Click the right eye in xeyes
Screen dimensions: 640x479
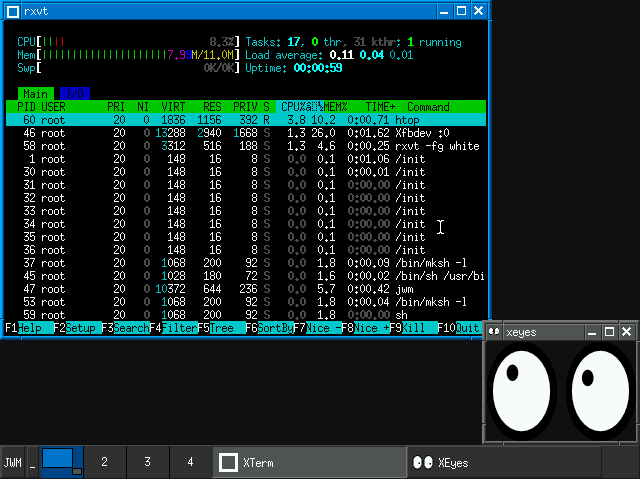point(600,391)
